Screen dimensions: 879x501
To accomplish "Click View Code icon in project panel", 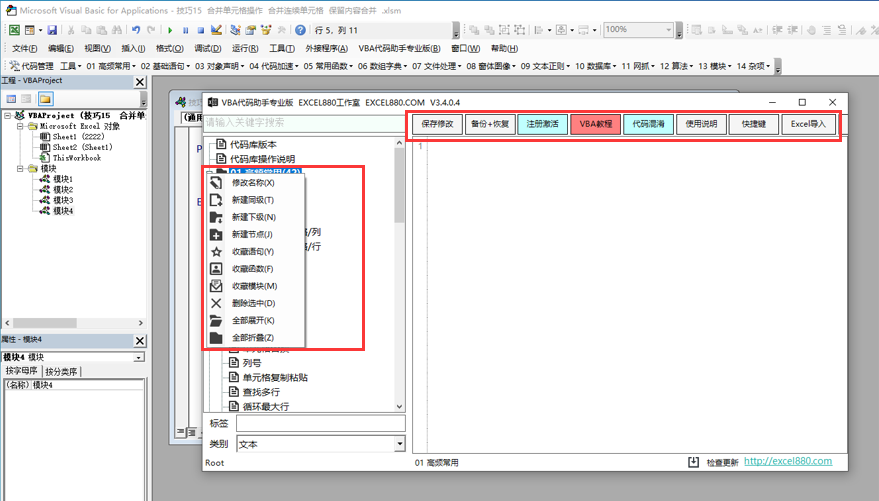I will [x=11, y=99].
